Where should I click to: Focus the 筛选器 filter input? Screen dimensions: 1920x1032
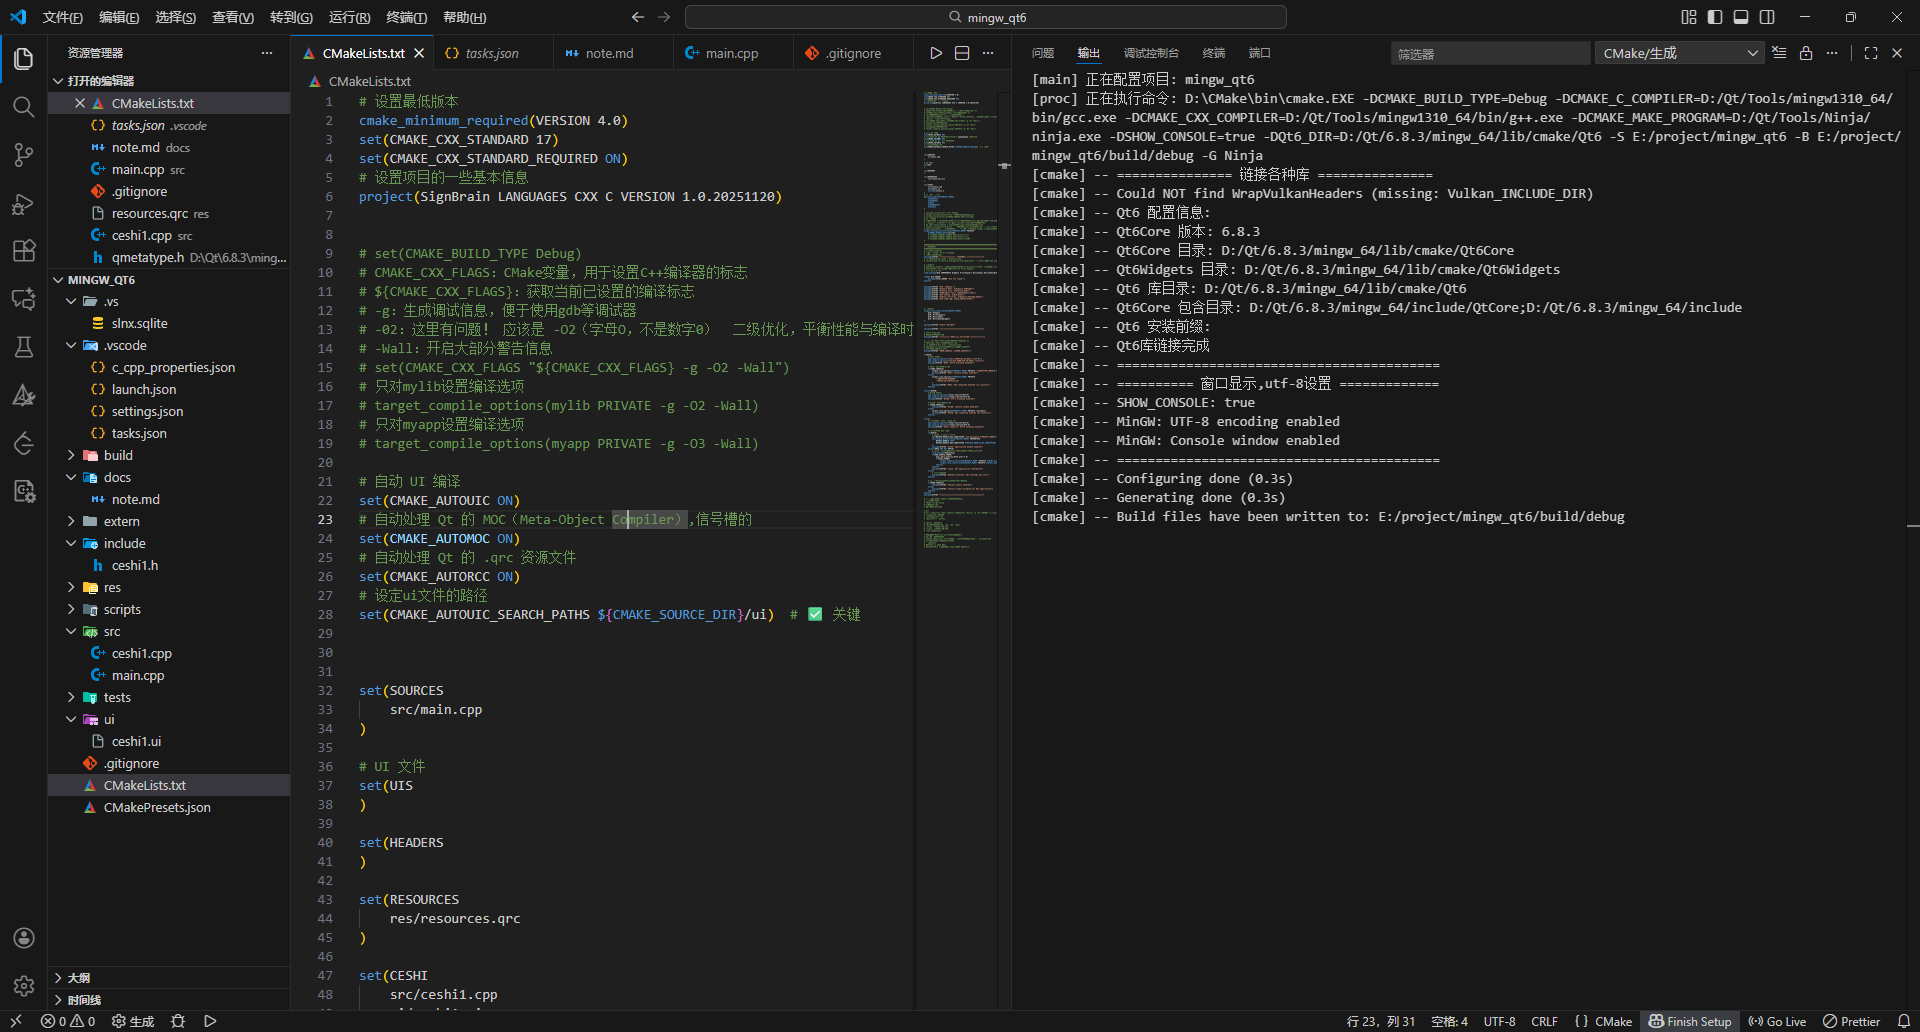click(x=1490, y=53)
